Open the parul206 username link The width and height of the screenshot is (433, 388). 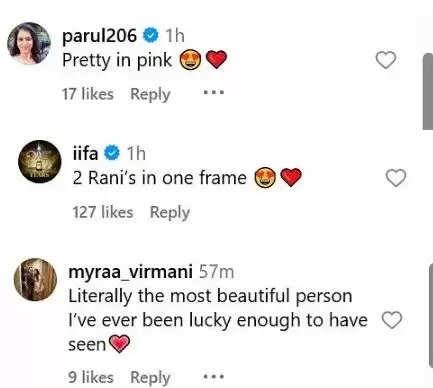coord(99,35)
